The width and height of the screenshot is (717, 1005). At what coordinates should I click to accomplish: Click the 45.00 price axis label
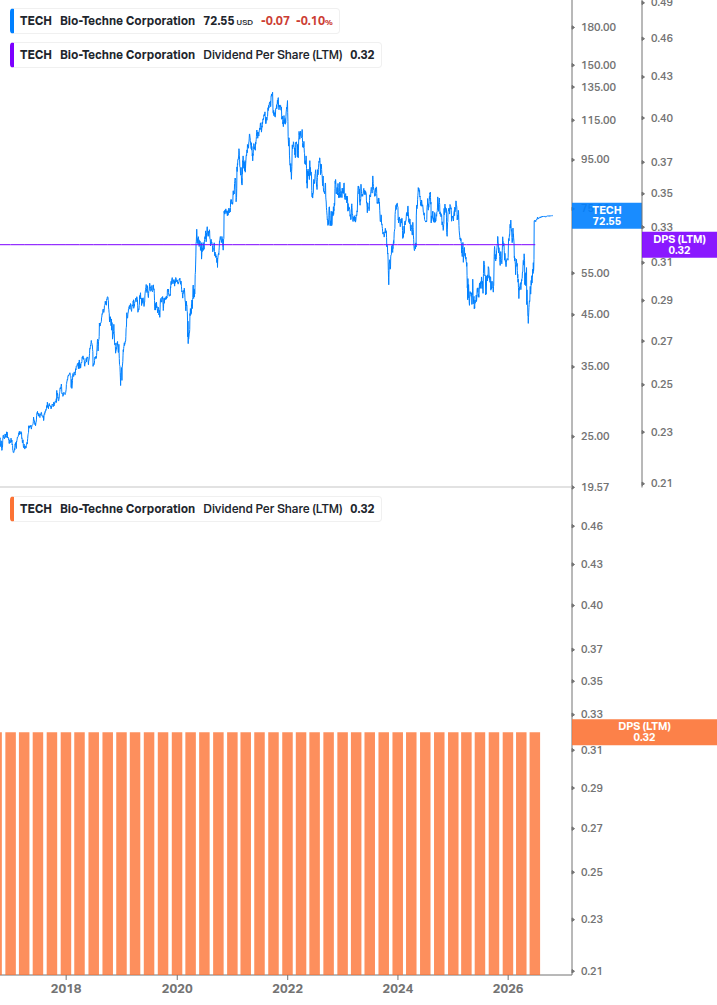click(x=595, y=315)
